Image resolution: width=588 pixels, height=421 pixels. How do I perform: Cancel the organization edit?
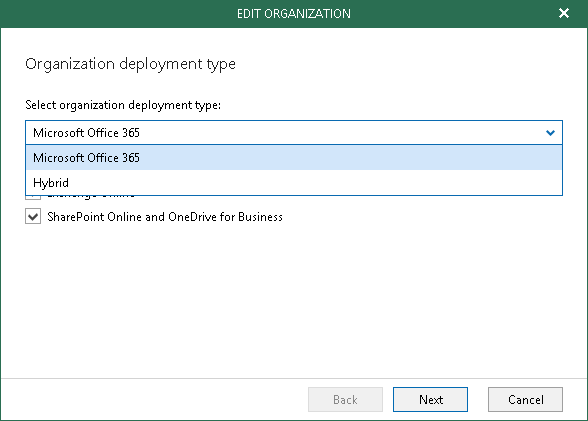(525, 400)
